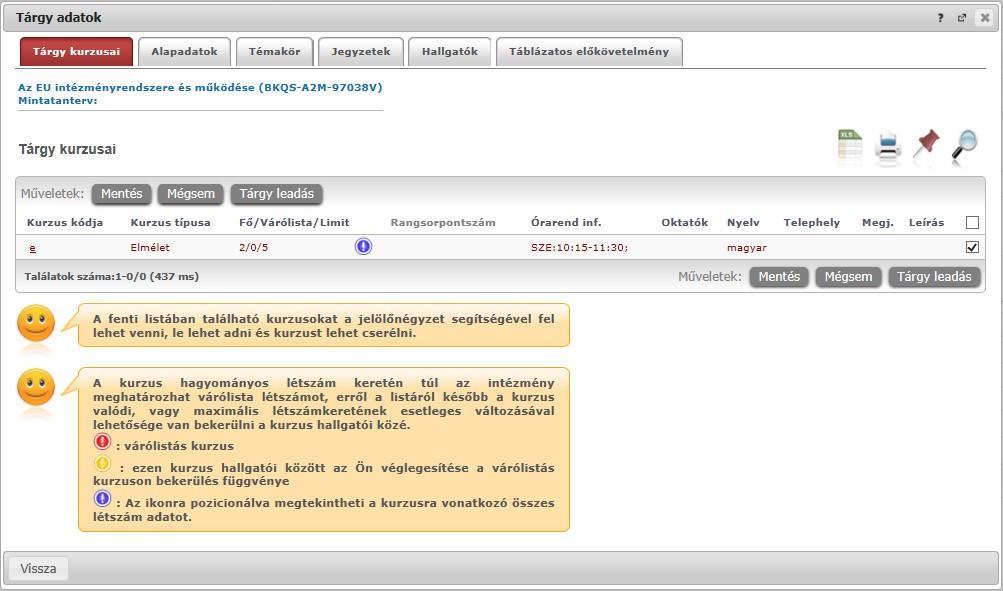
Task: Click the blue exclamation legend icon
Action: 102,498
